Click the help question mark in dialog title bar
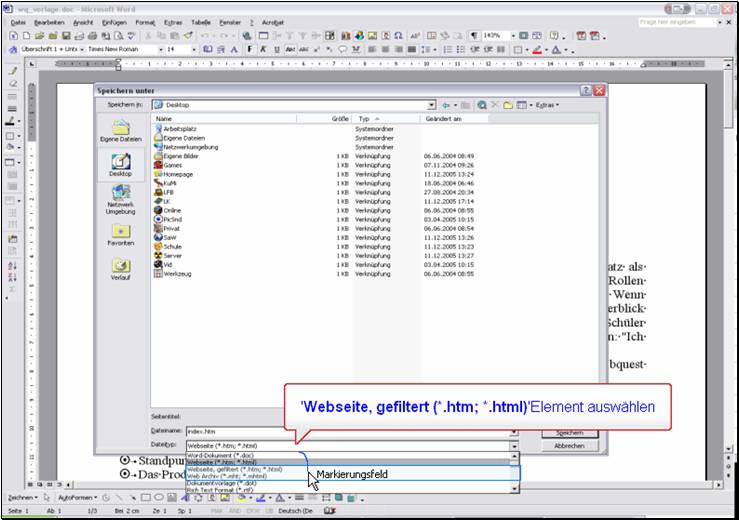 click(x=587, y=90)
